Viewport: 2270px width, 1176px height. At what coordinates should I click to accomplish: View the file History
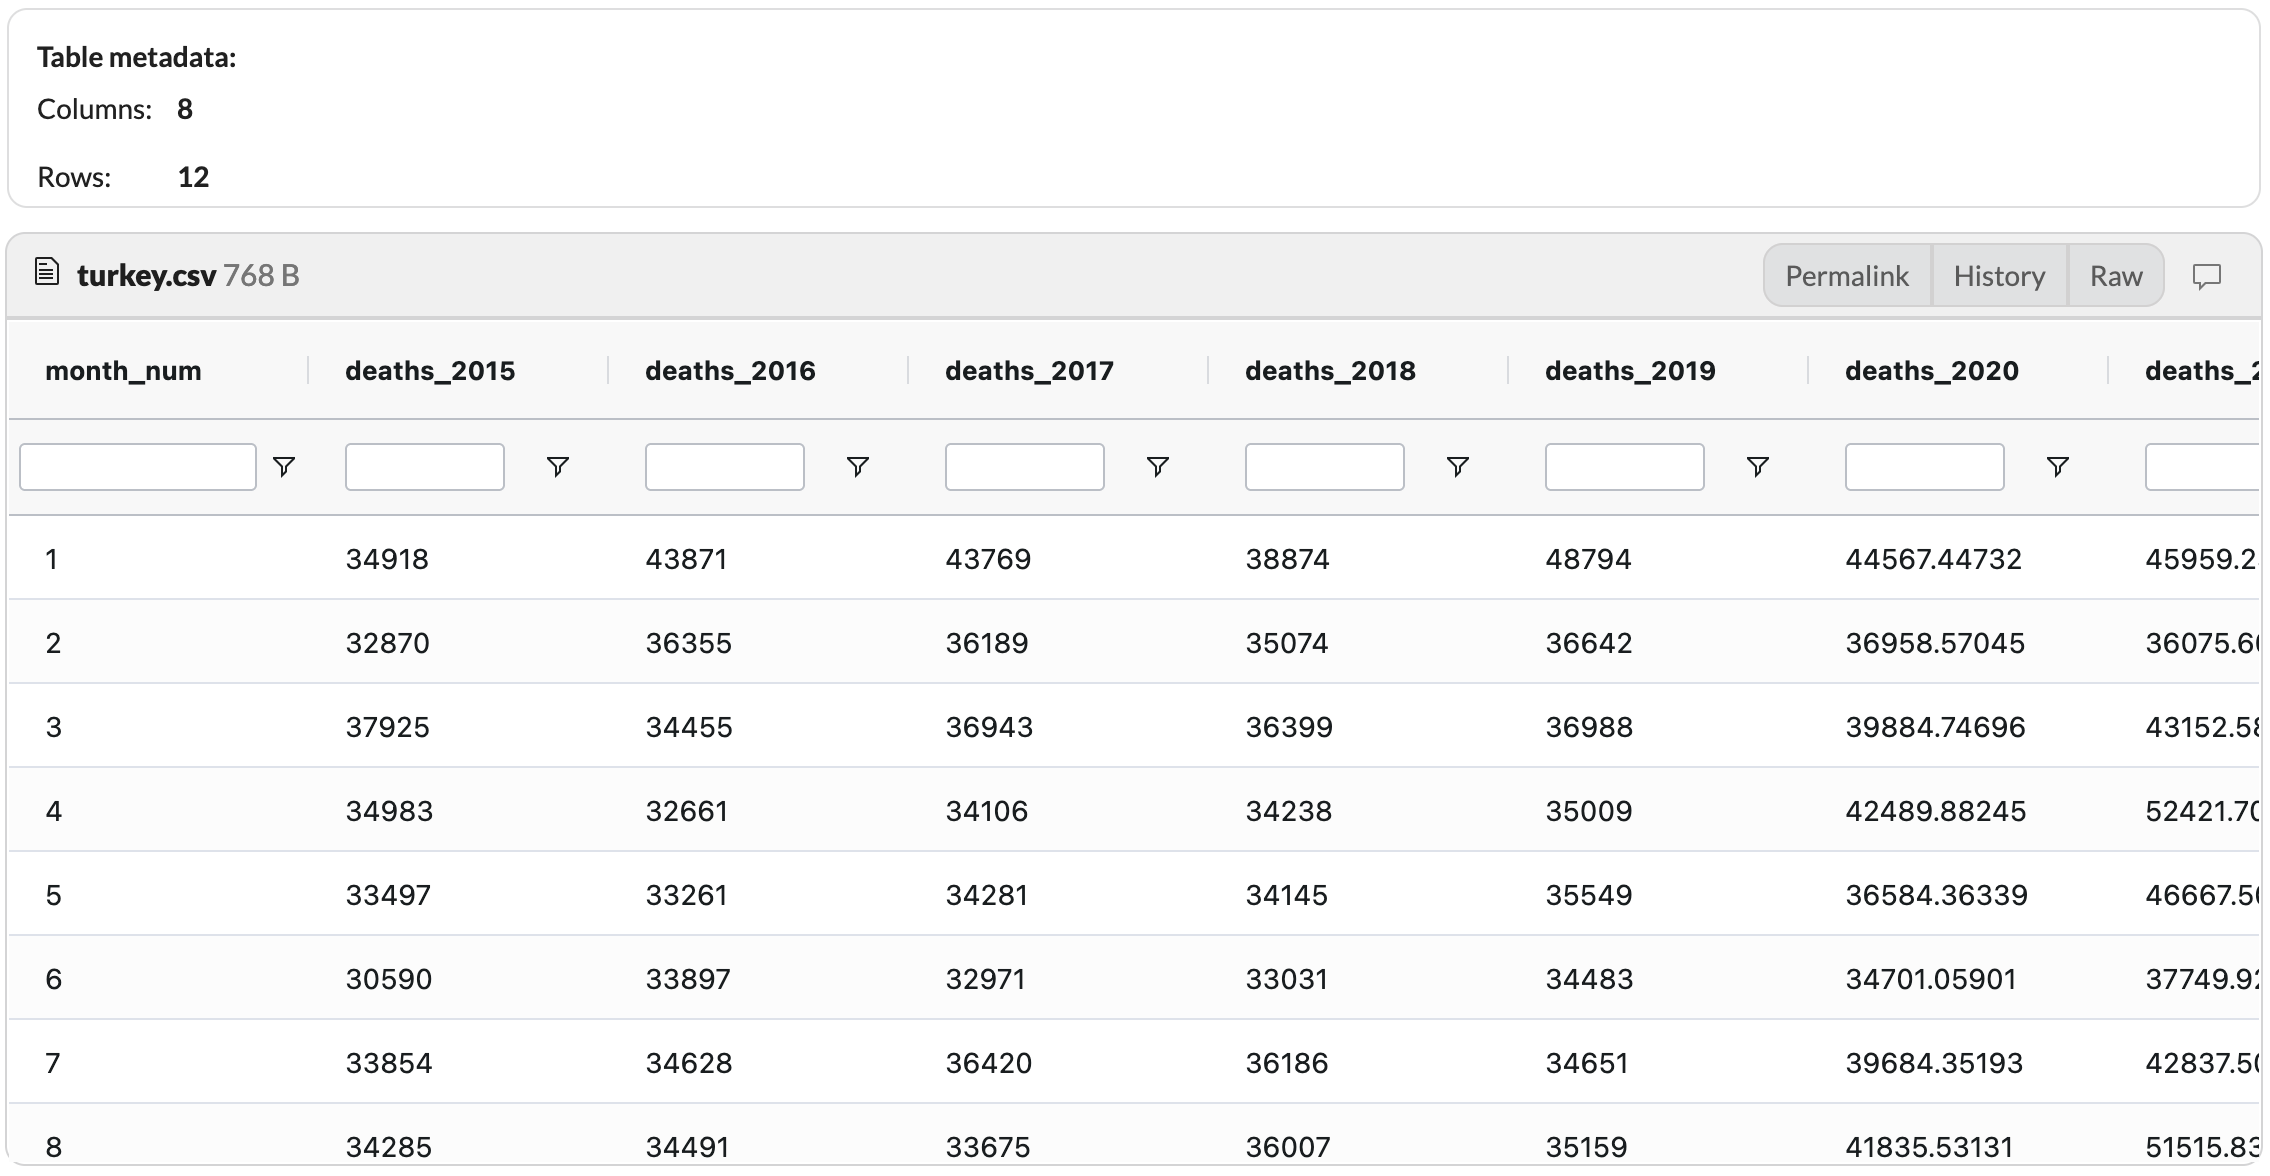[x=1999, y=276]
